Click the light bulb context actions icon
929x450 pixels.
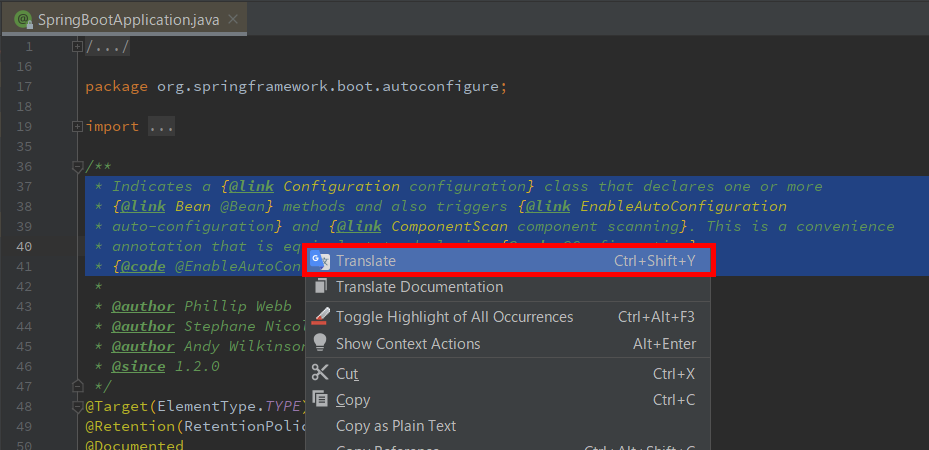tap(320, 343)
